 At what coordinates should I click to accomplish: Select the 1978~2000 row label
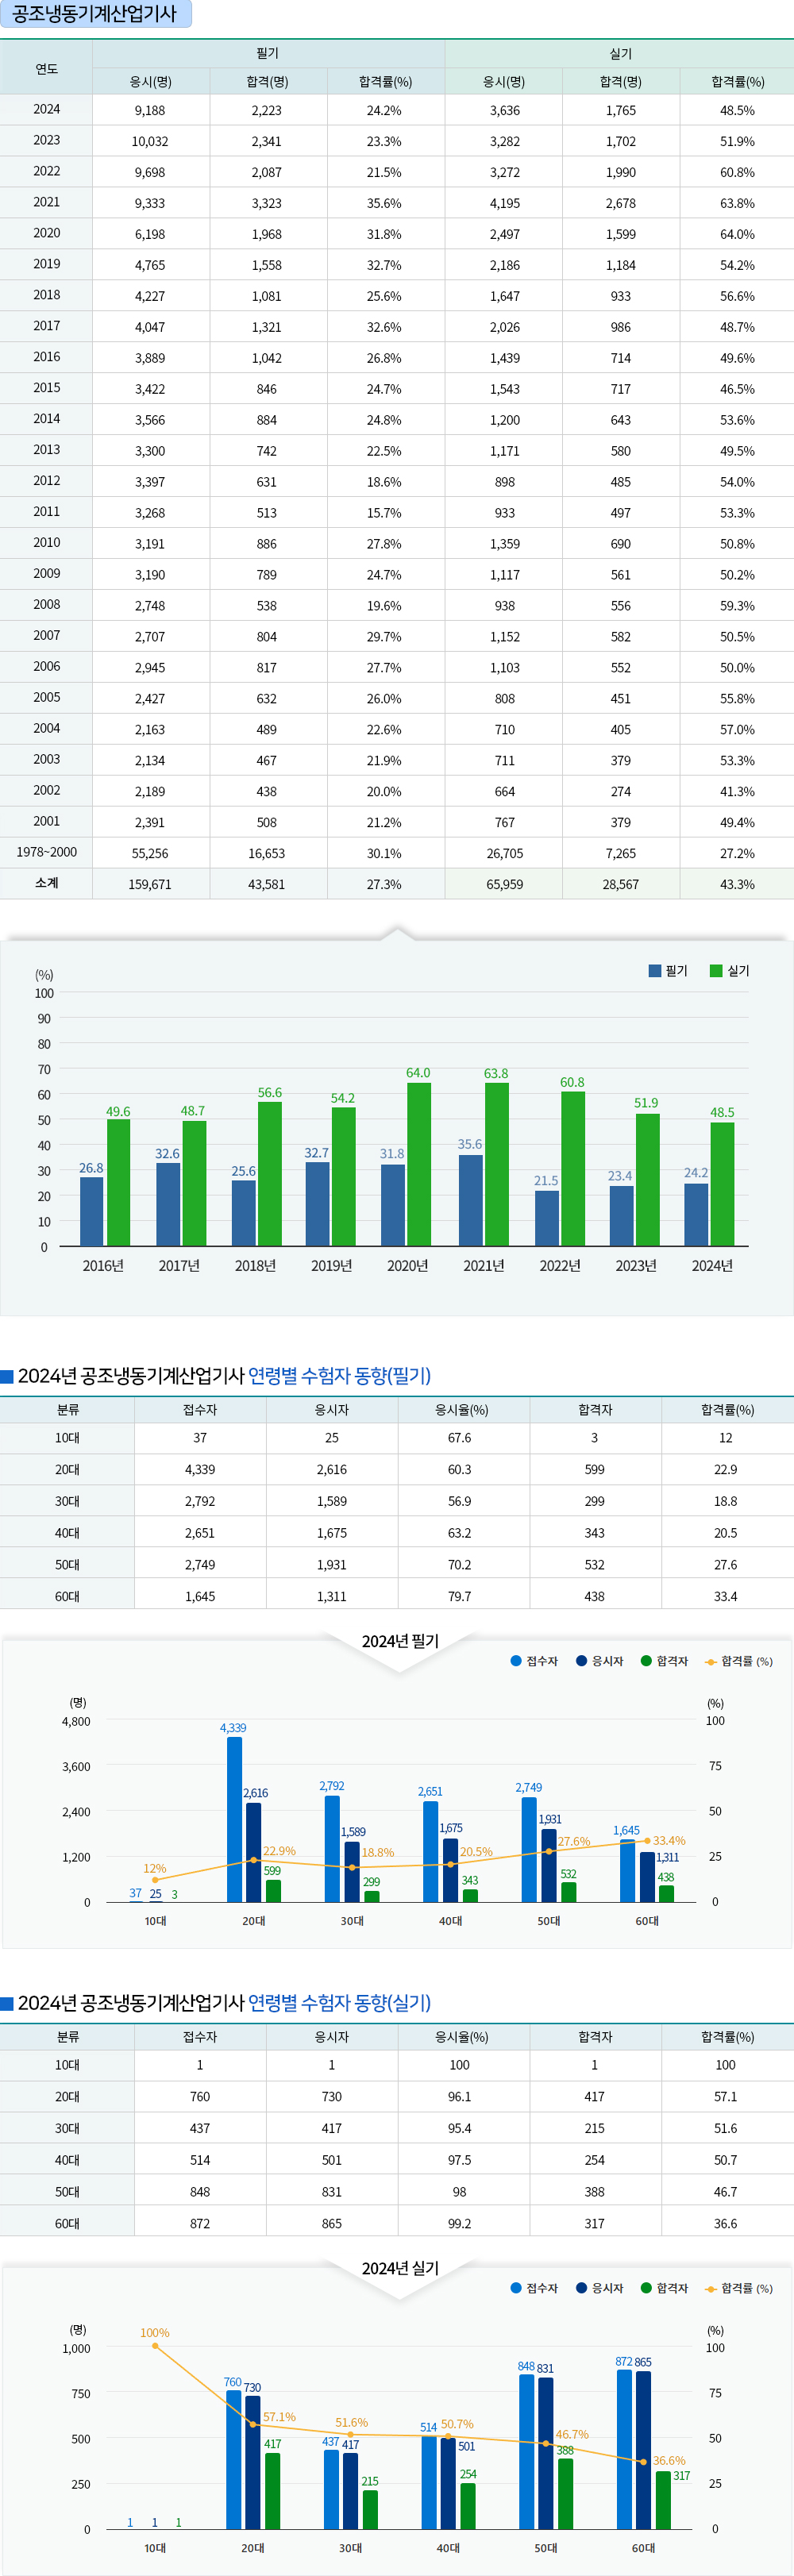46,852
